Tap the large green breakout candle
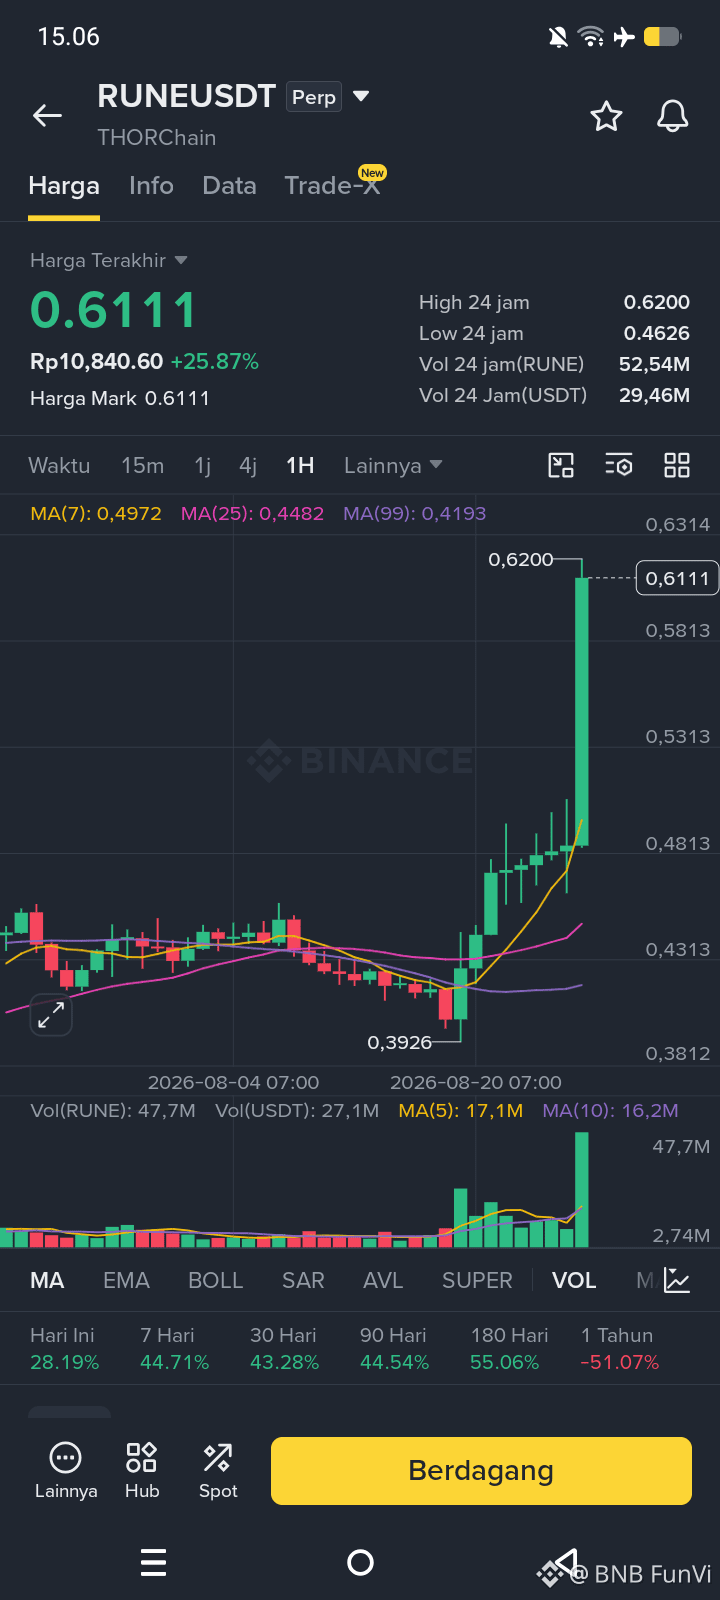720x1600 pixels. [582, 712]
